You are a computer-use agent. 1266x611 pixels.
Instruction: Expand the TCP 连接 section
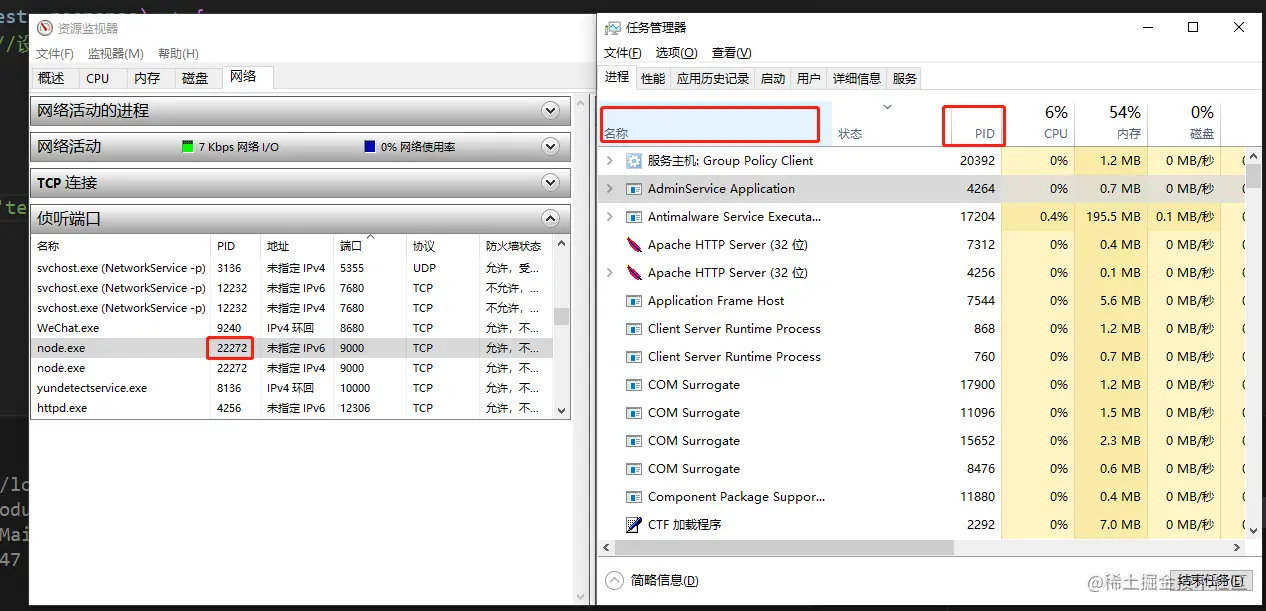[550, 183]
